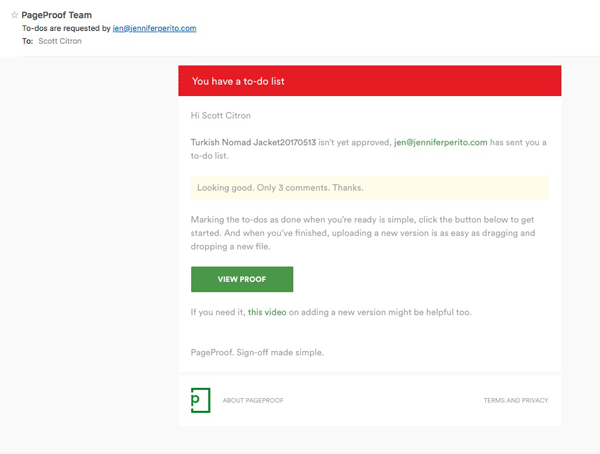This screenshot has height=454, width=600.
Task: Click the green jen@jenniferperito.com body link
Action: 440,143
